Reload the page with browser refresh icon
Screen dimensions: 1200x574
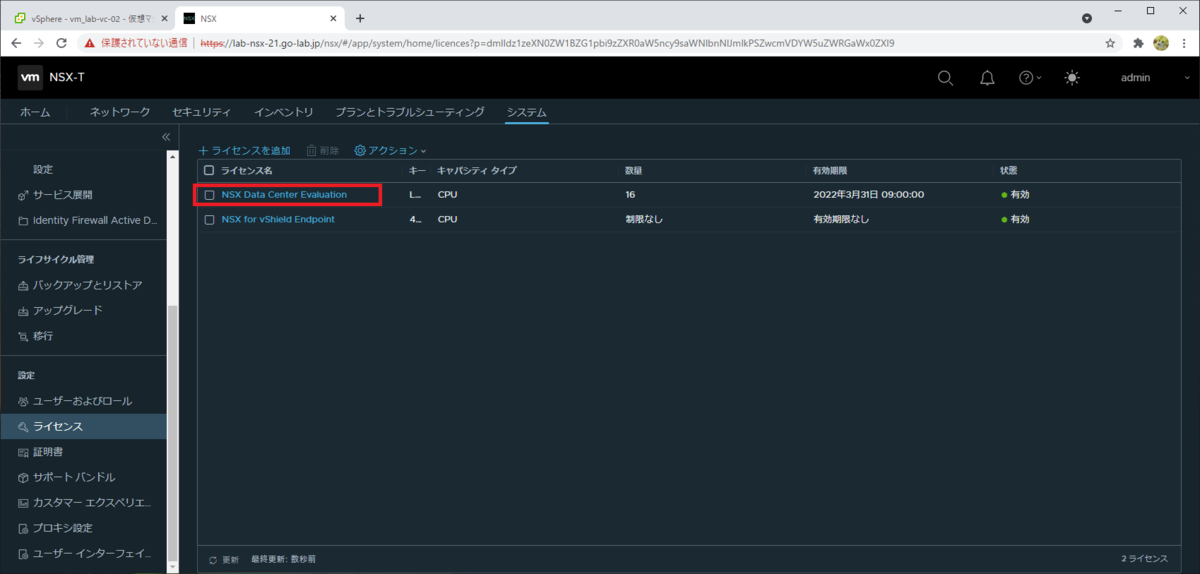(62, 43)
